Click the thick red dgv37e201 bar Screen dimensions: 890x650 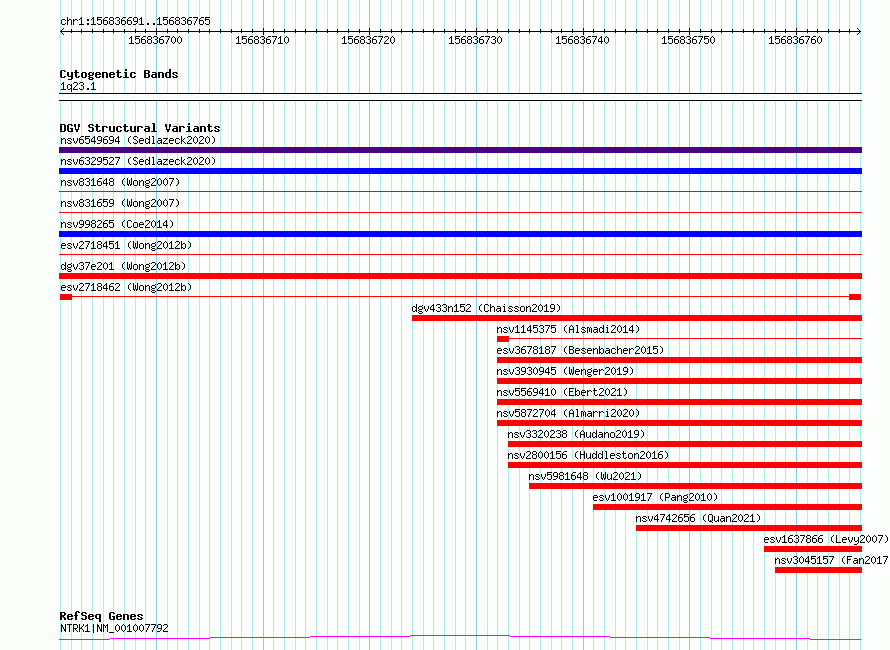click(x=460, y=276)
